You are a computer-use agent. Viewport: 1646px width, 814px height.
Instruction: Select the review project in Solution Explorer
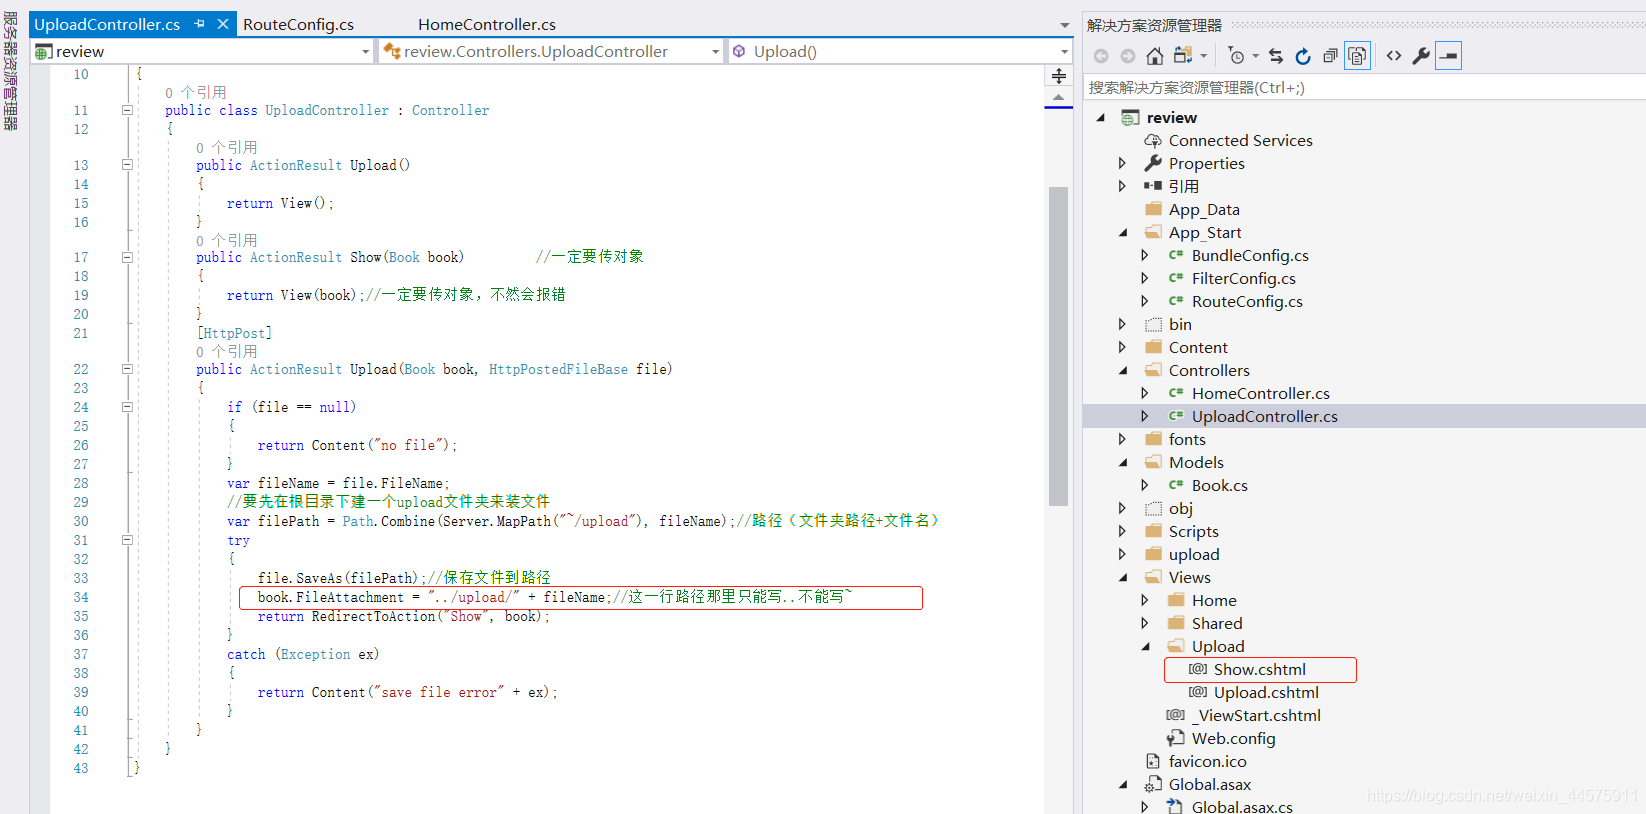tap(1171, 118)
